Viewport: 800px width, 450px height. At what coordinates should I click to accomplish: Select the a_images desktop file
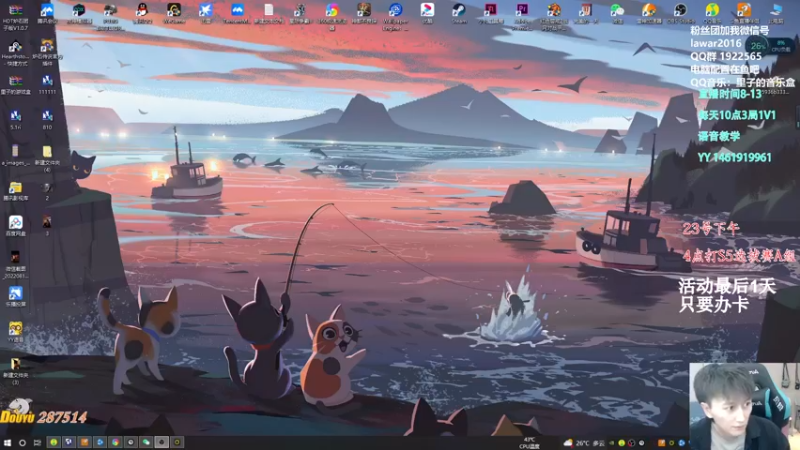[15, 155]
